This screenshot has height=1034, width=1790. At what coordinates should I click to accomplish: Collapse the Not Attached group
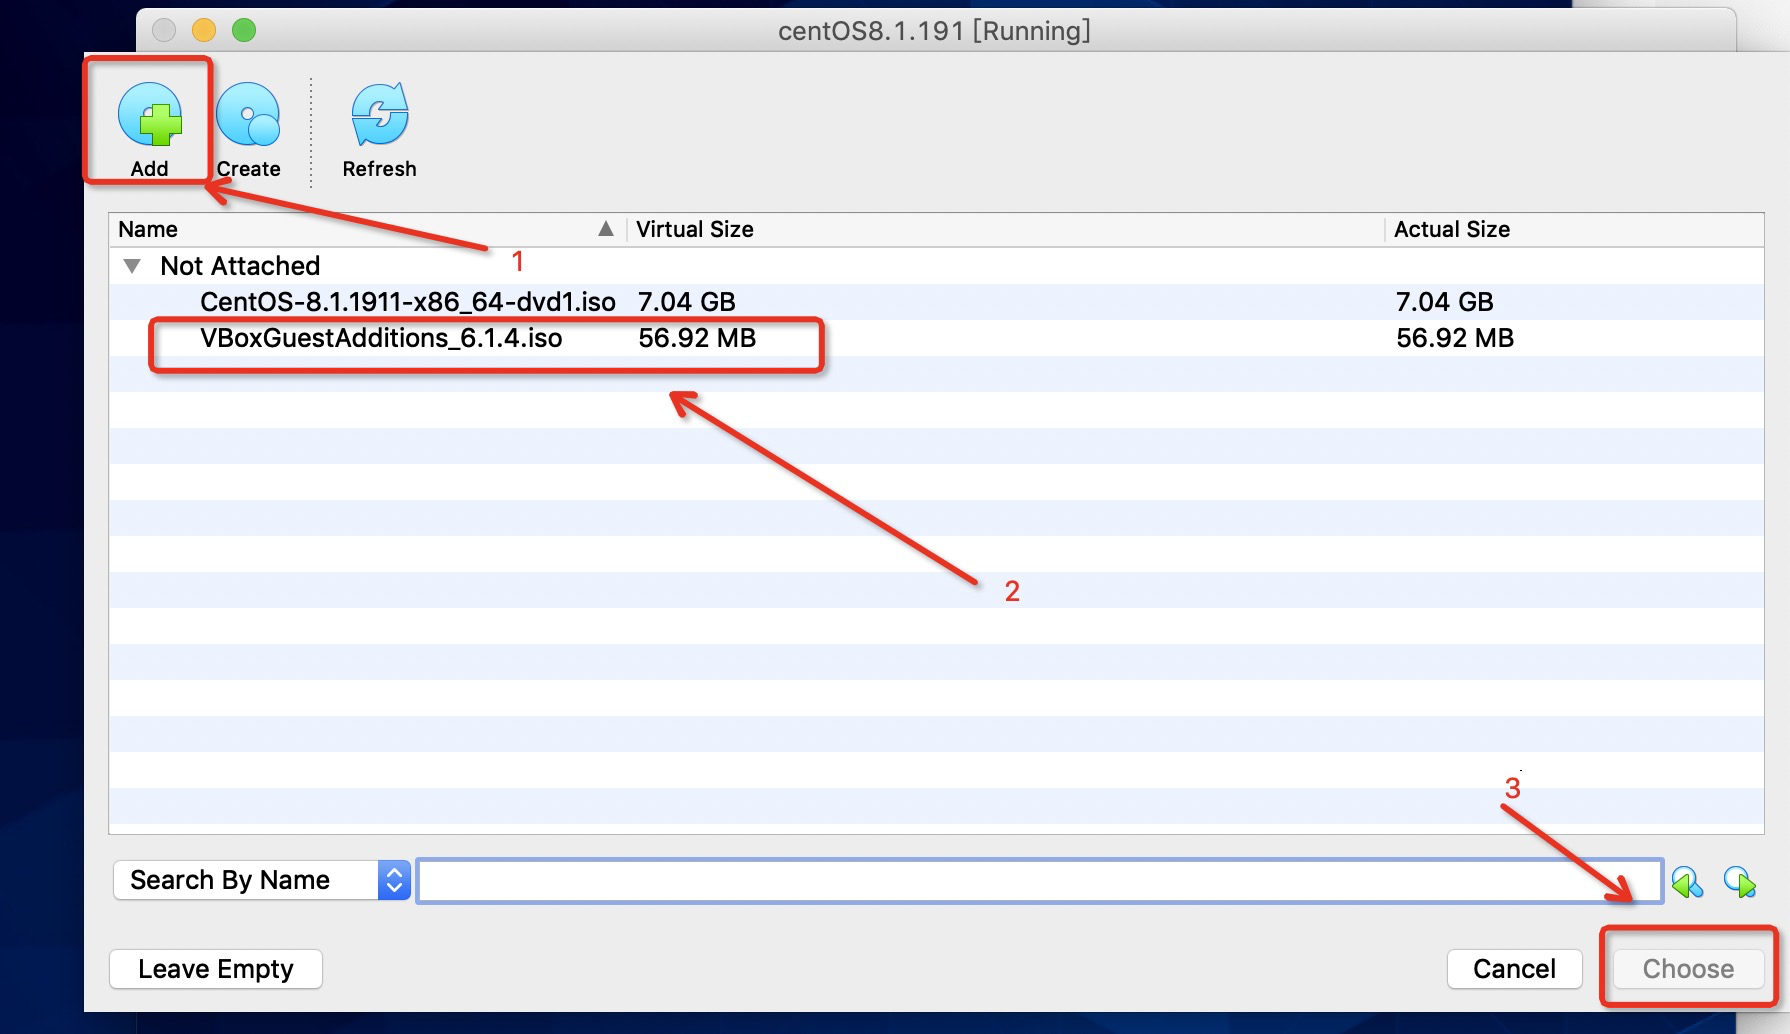point(132,266)
